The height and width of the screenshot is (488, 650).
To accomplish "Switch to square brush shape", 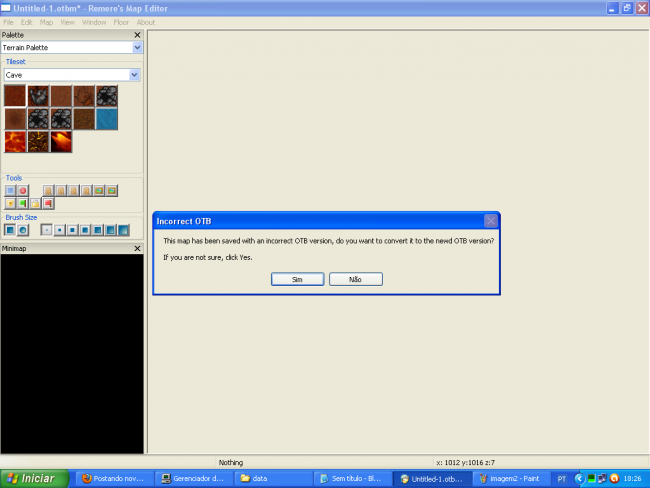I will pos(10,230).
